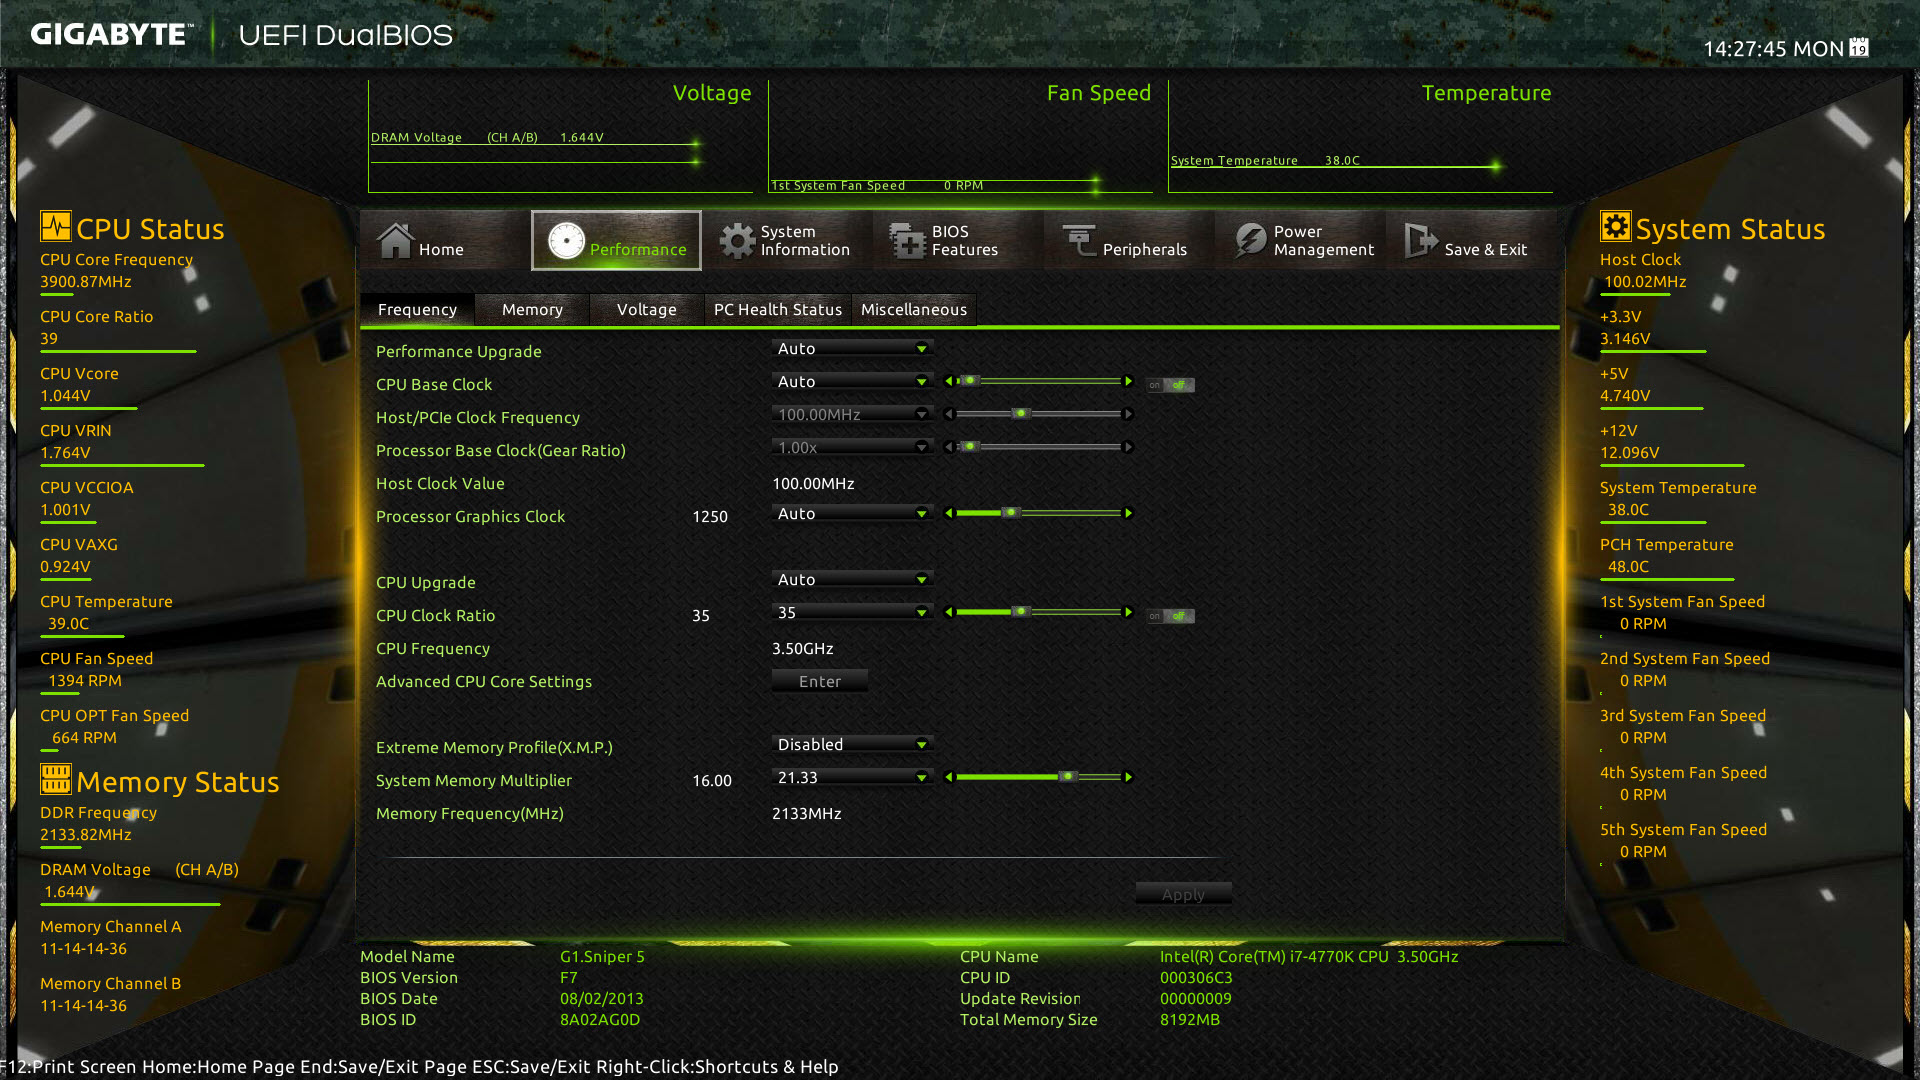Click the BIOS Features chip icon
The image size is (1920, 1080).
pos(908,241)
